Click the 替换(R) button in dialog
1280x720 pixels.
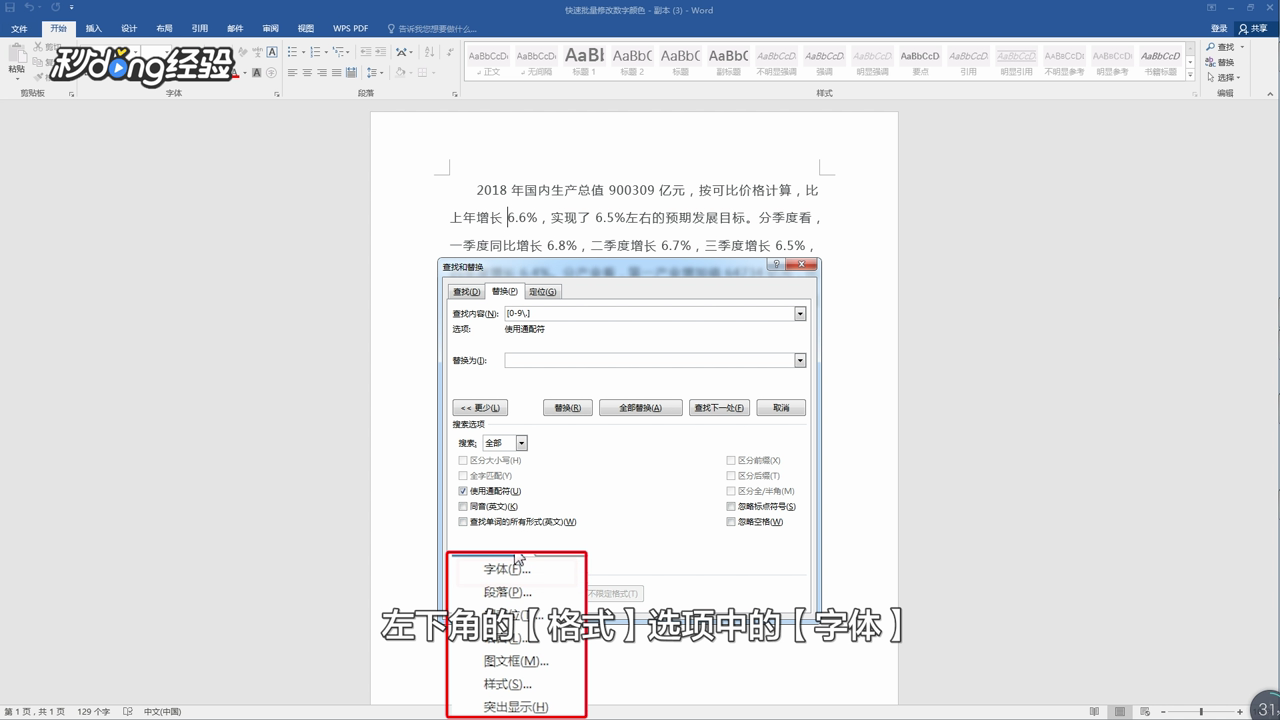pos(568,408)
